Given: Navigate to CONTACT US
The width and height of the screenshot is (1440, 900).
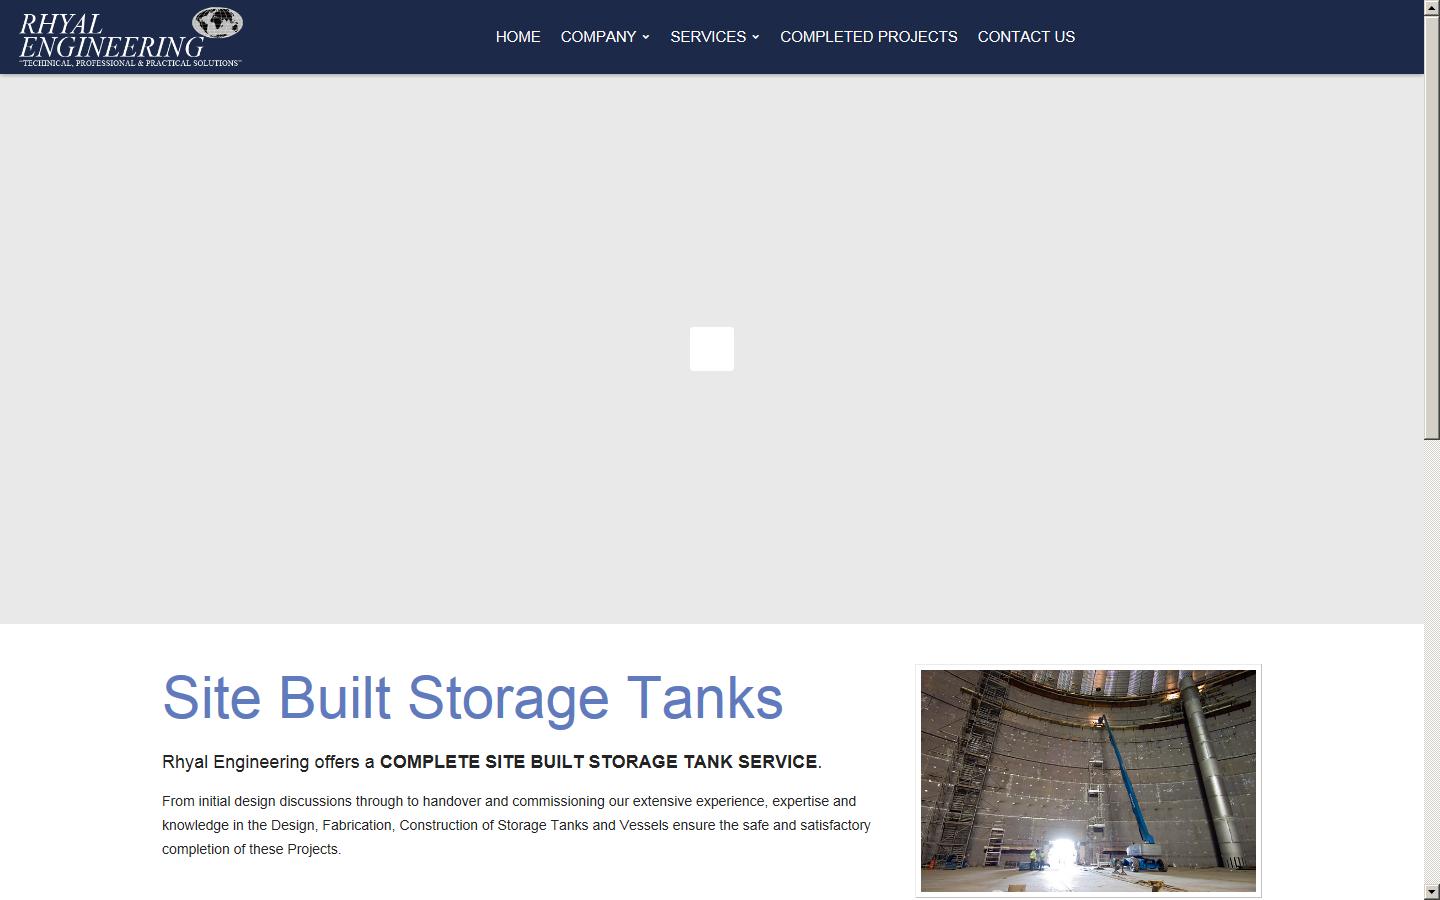Looking at the screenshot, I should coord(1026,37).
